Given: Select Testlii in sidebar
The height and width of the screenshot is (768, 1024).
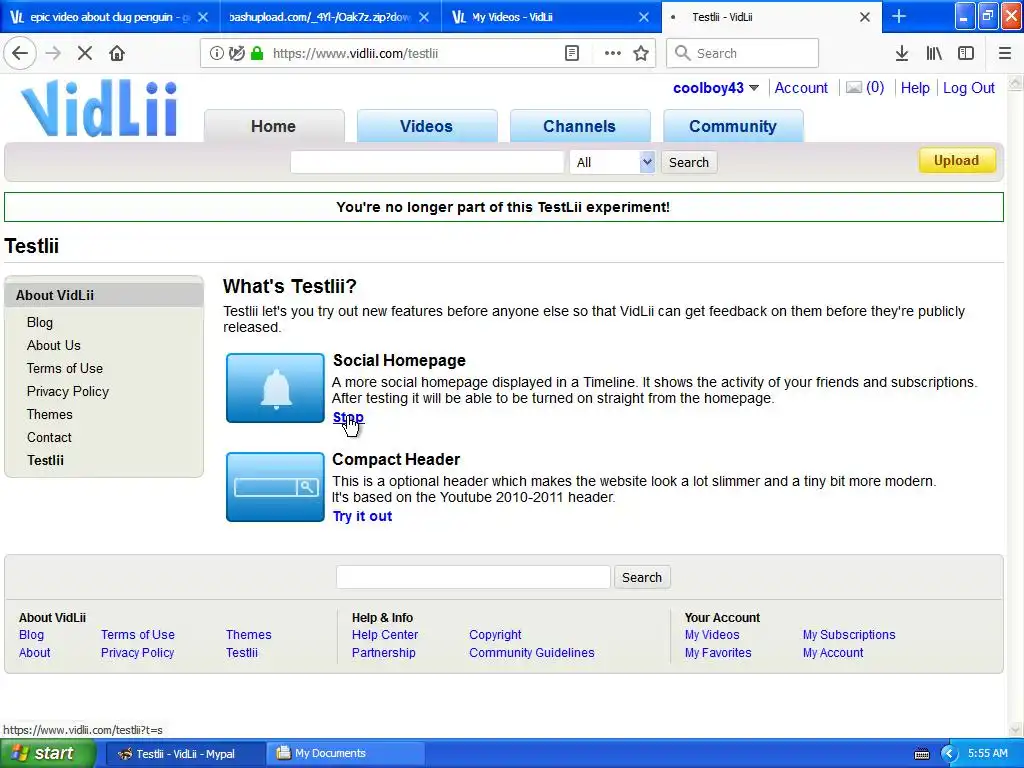Looking at the screenshot, I should point(46,460).
